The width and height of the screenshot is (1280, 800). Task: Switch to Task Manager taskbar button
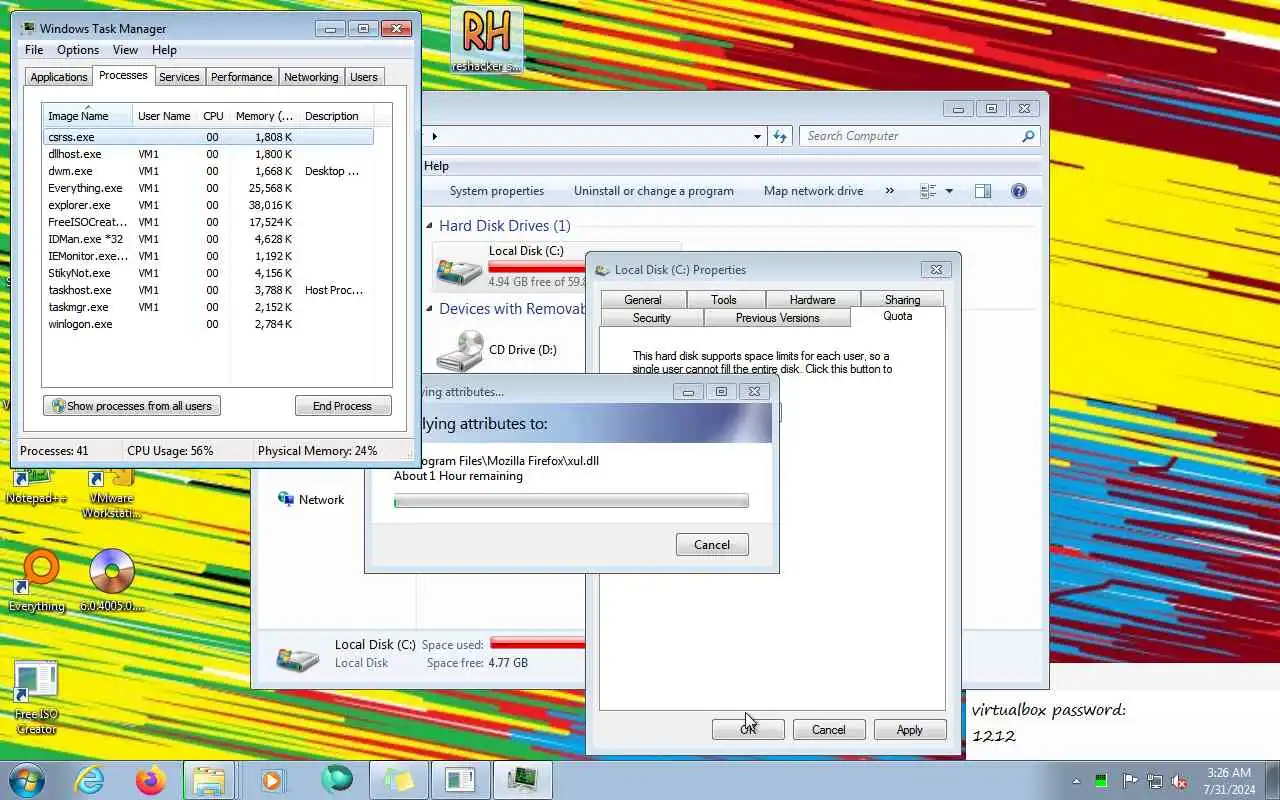coord(522,780)
